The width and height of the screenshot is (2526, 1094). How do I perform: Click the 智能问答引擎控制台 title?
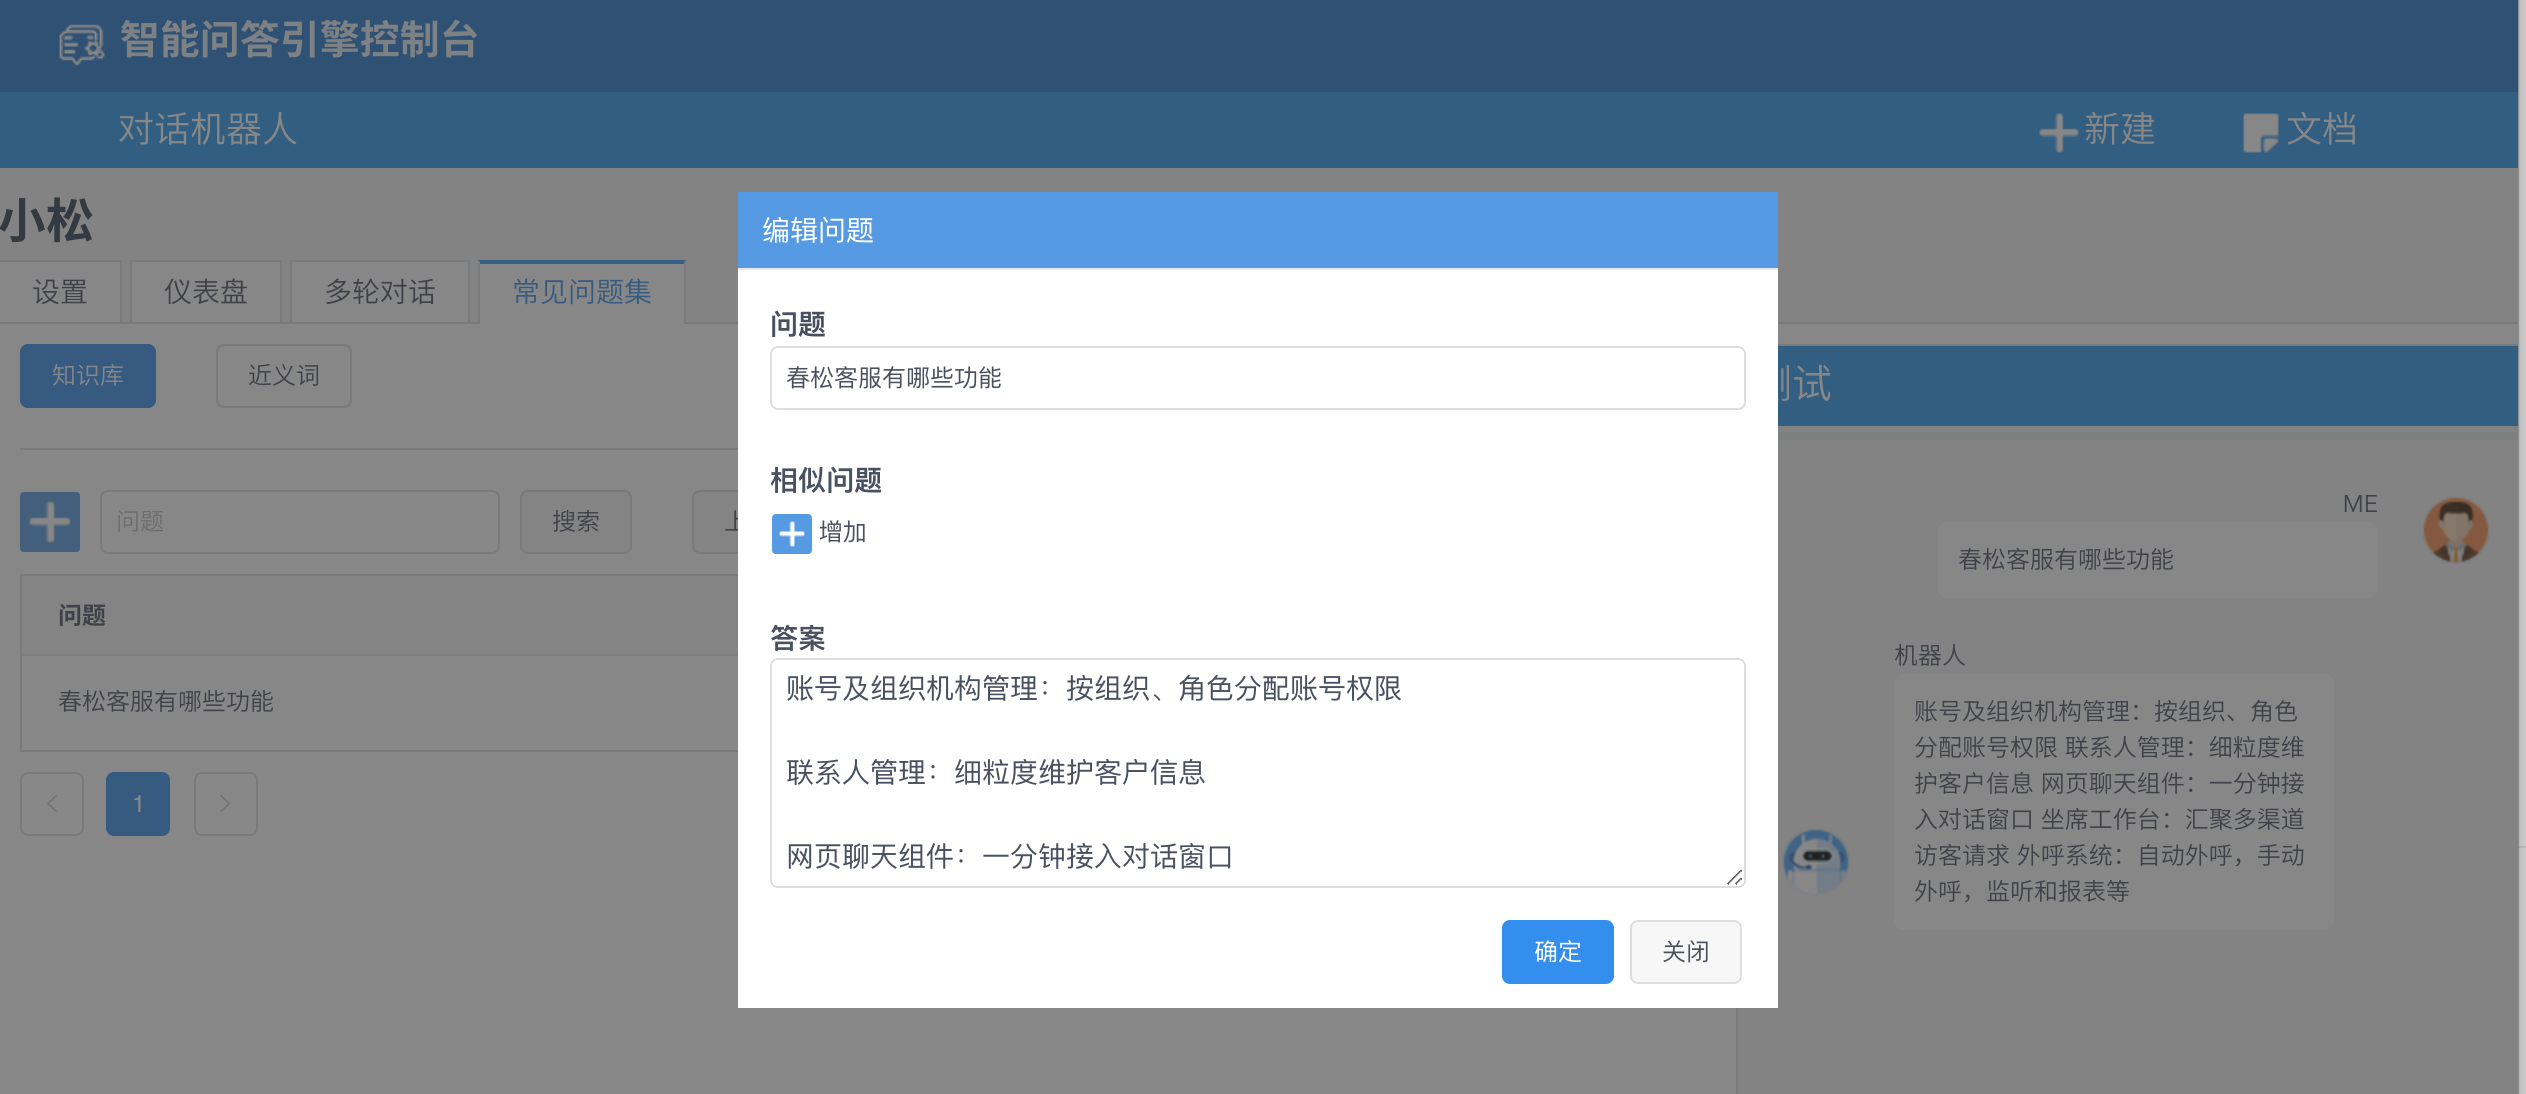coord(299,41)
